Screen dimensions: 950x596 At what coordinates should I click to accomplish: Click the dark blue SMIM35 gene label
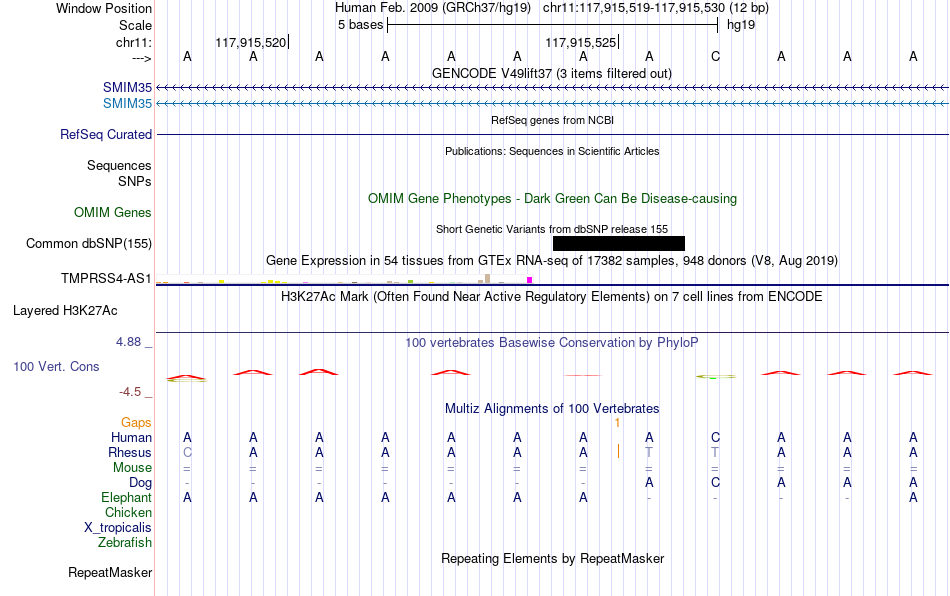click(127, 88)
